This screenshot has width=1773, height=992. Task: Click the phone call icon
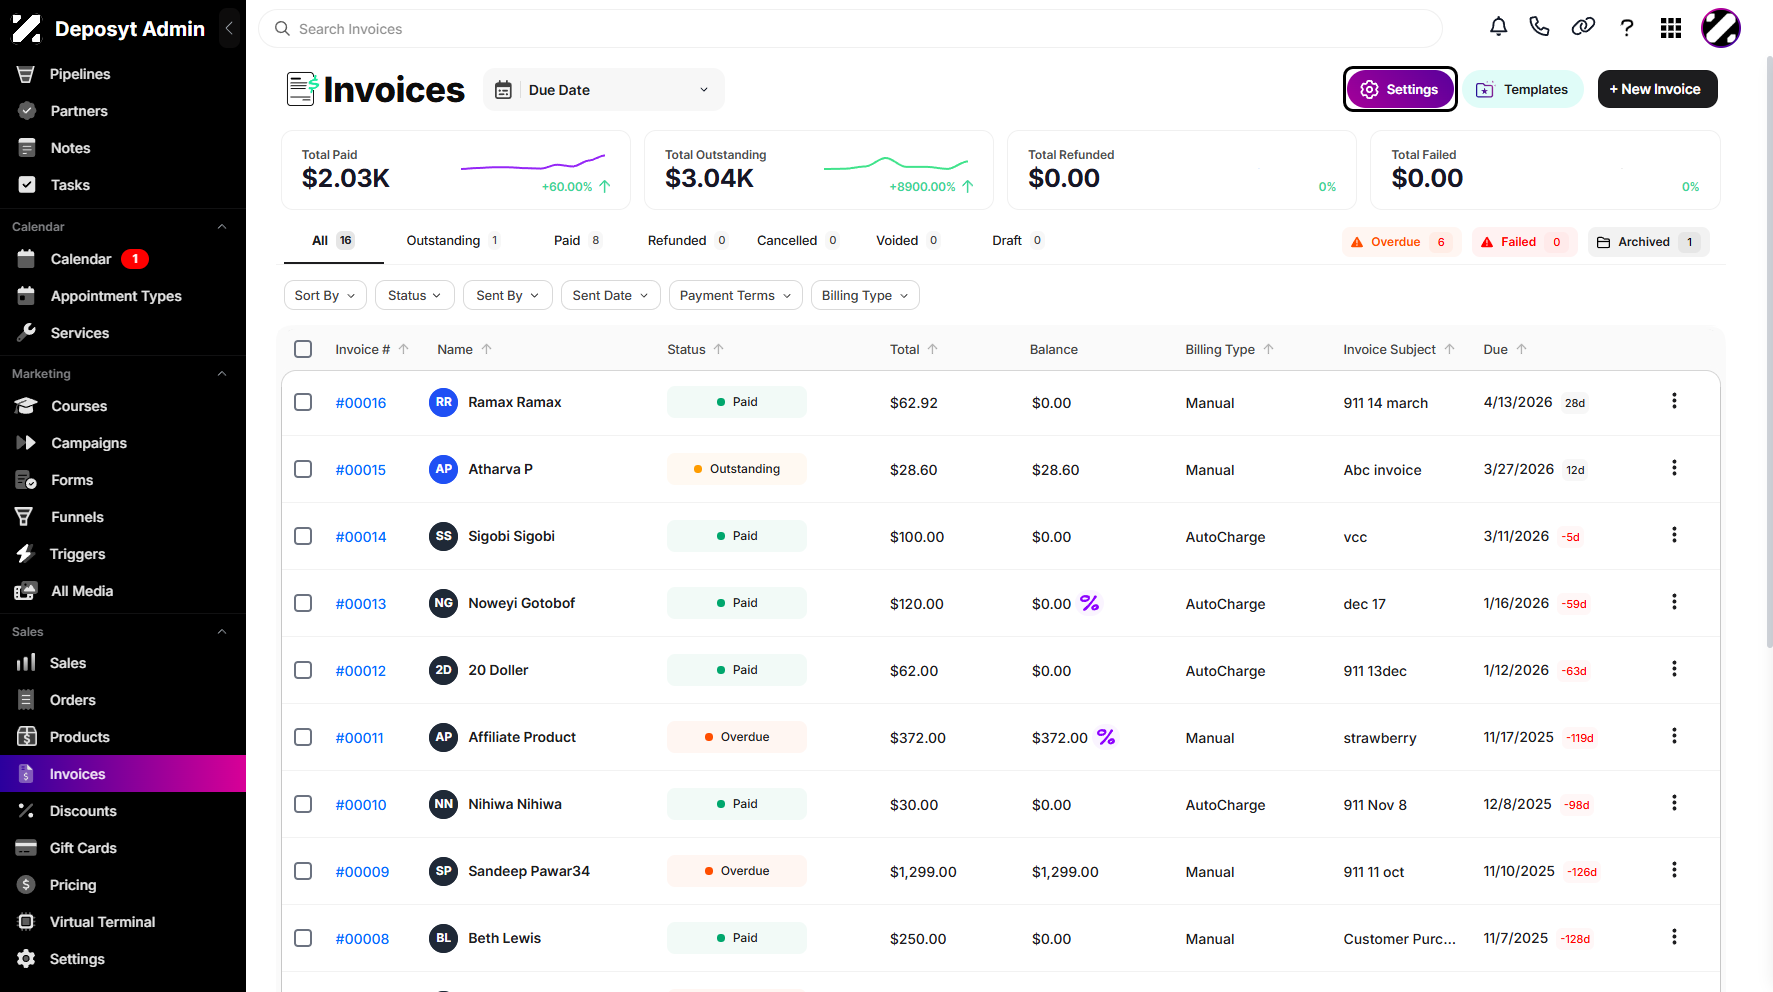[1540, 27]
